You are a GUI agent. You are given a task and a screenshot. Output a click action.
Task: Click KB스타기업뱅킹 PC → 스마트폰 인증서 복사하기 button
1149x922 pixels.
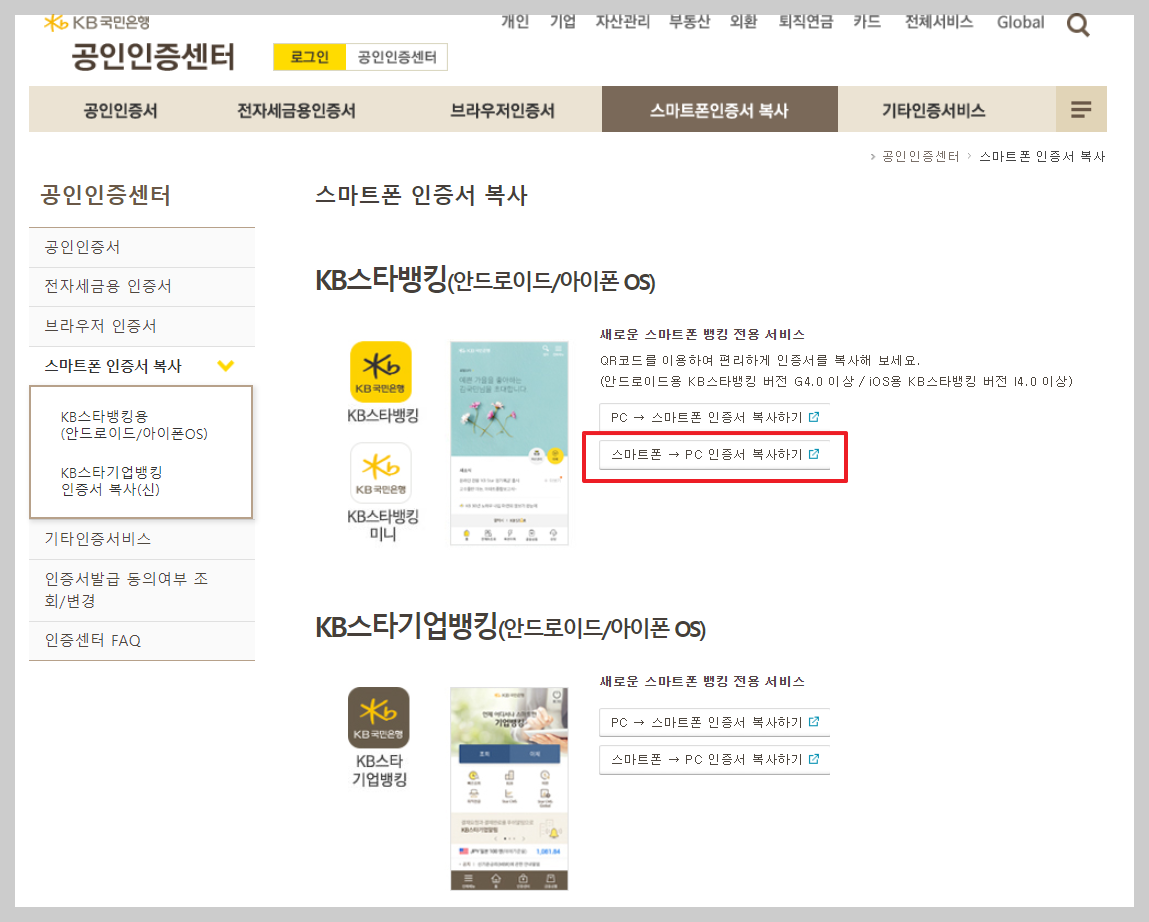tap(714, 722)
